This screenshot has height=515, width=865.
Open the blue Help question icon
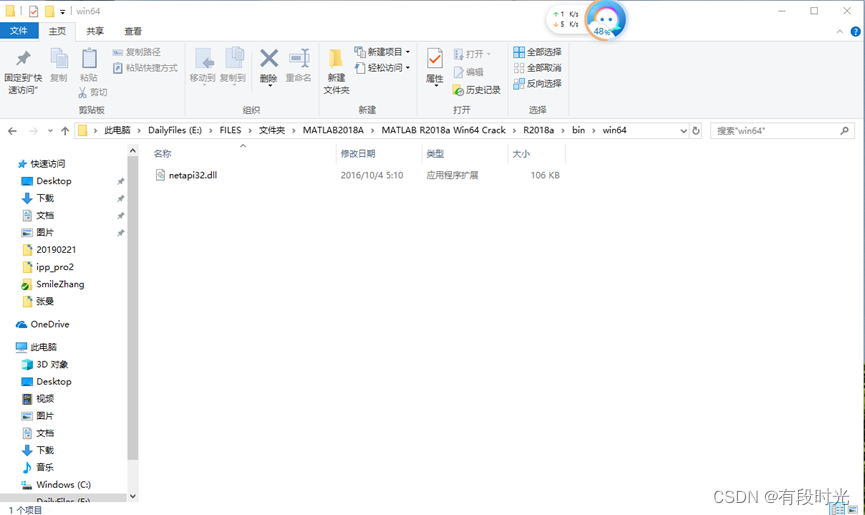point(856,32)
